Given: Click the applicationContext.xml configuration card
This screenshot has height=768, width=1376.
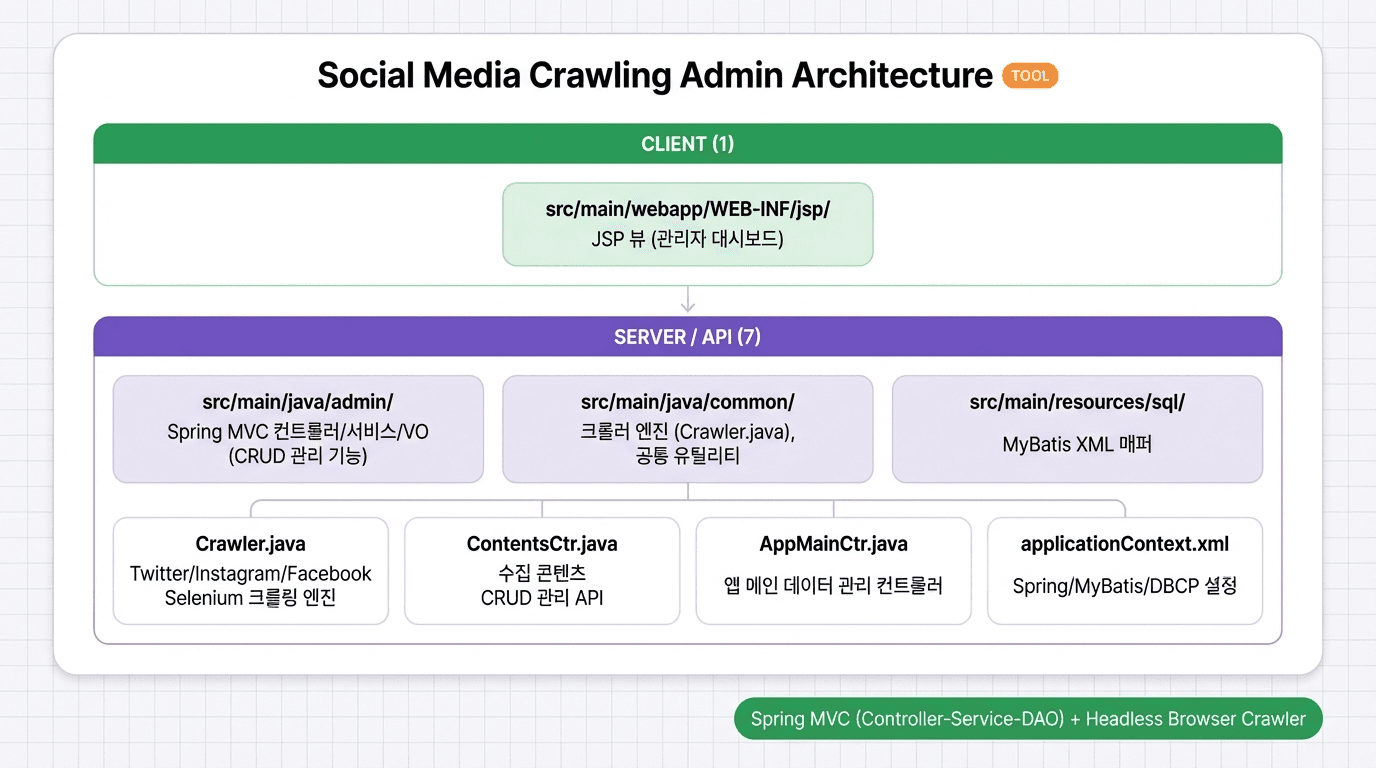Looking at the screenshot, I should point(1124,571).
